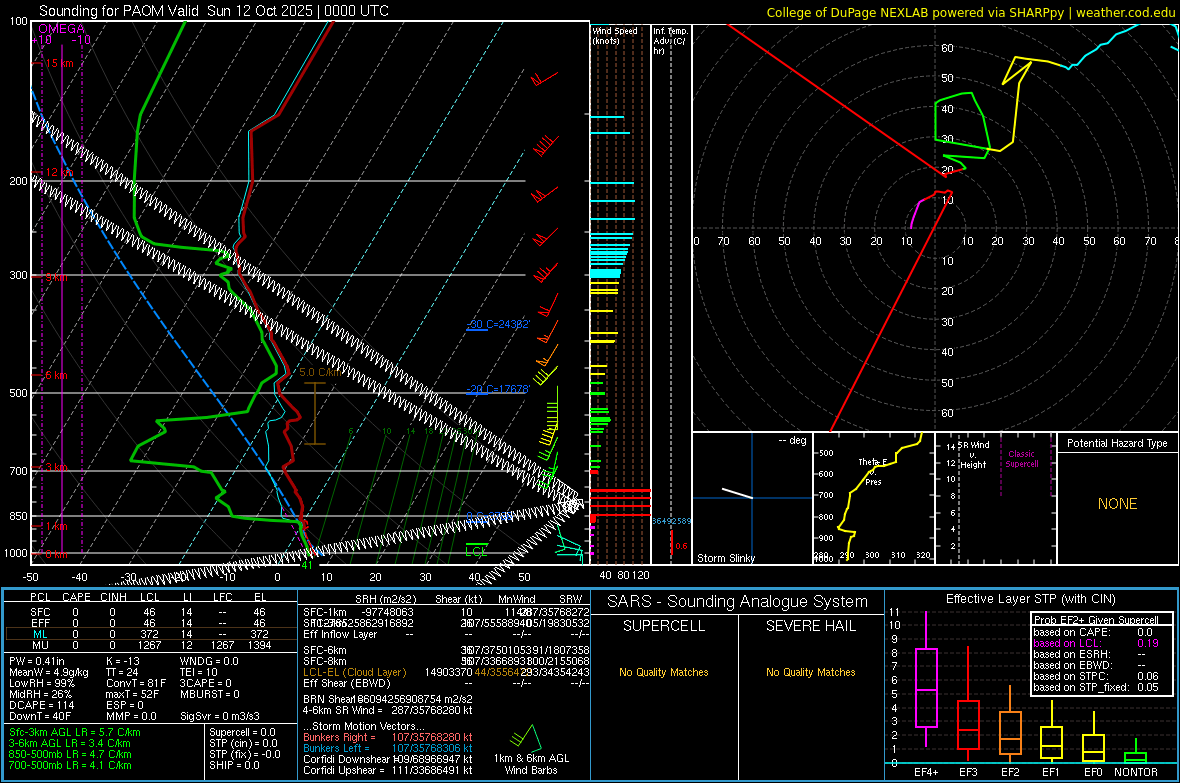1180x783 pixels.
Task: Click the '15 km' height marker
Action: pos(59,63)
